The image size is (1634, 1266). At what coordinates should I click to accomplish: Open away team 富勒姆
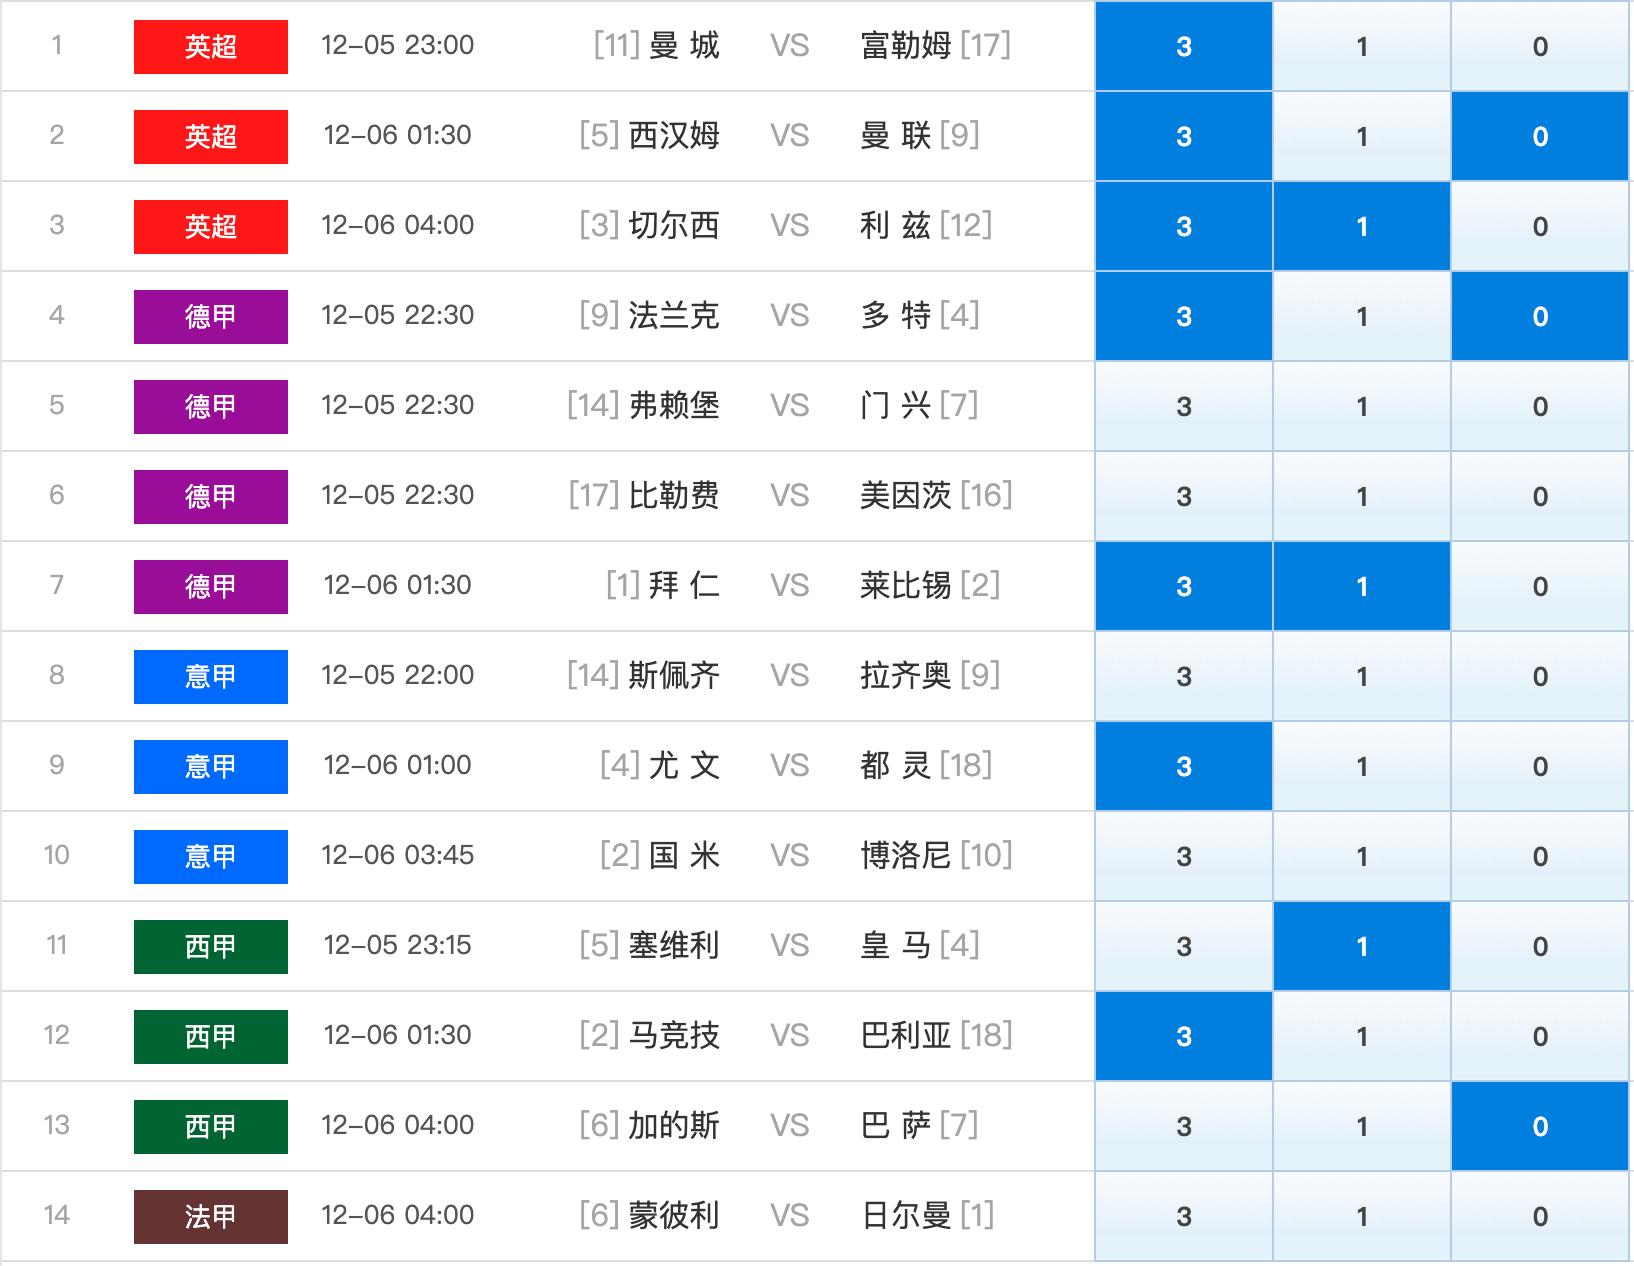906,45
